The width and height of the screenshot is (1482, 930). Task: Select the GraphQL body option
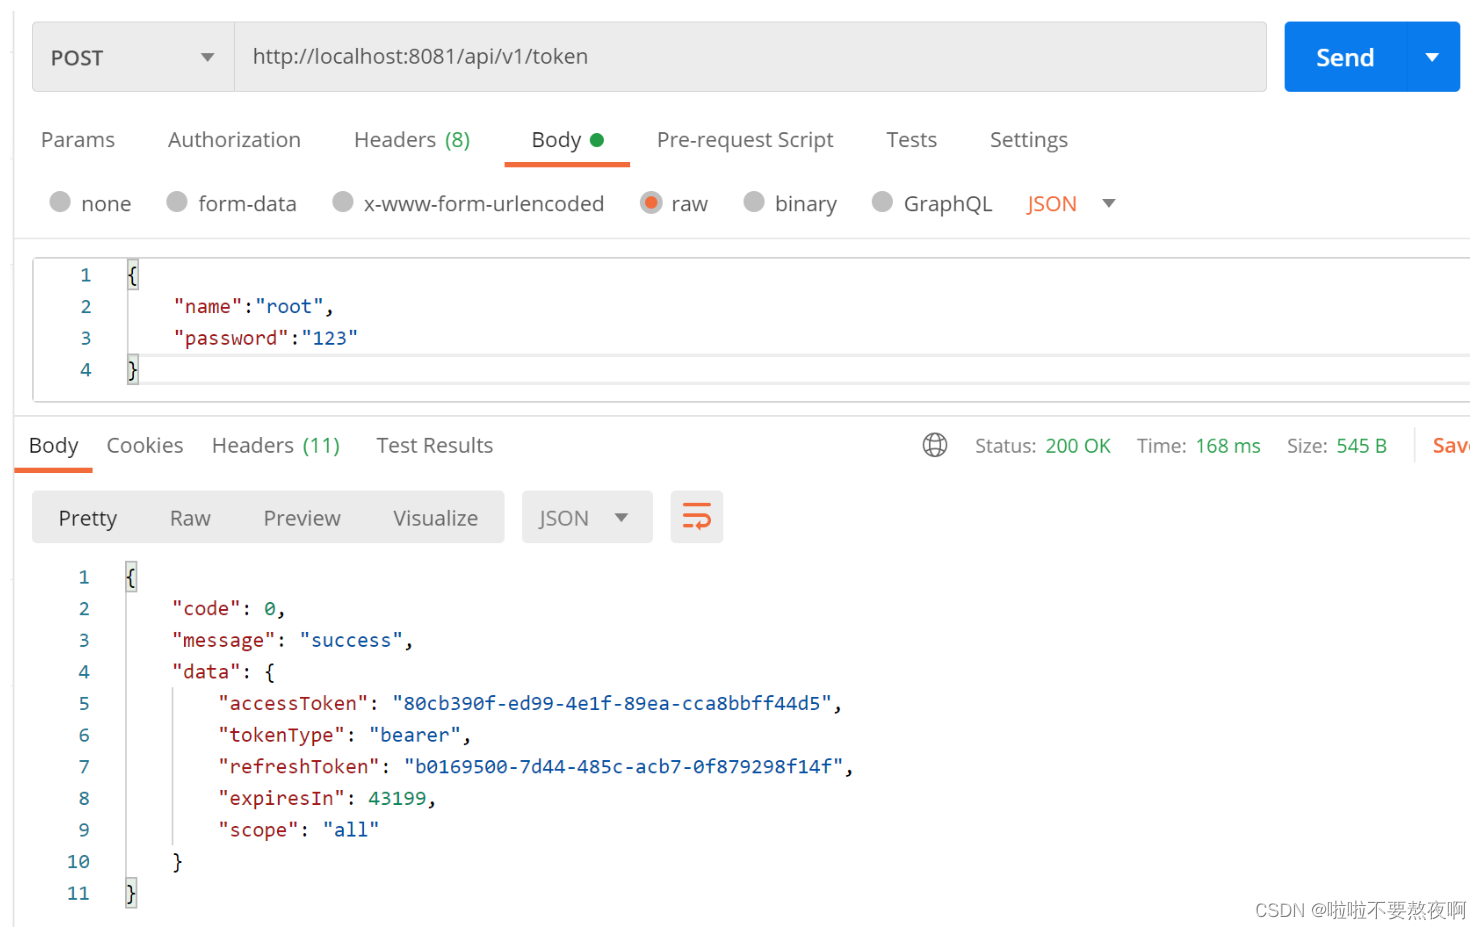(882, 202)
